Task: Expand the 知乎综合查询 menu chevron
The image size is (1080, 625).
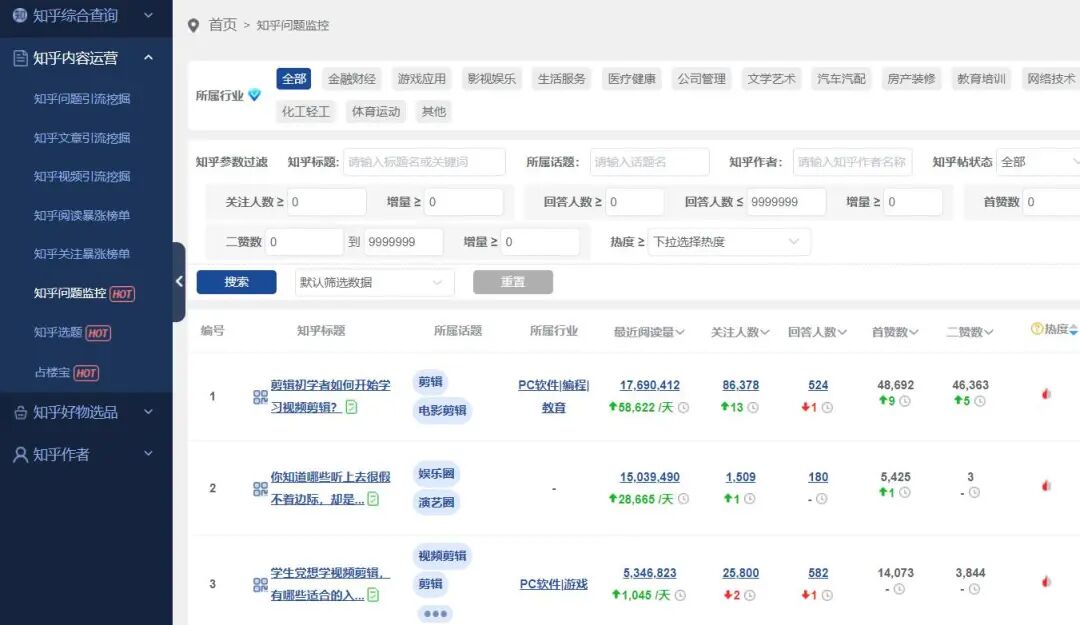Action: tap(148, 14)
